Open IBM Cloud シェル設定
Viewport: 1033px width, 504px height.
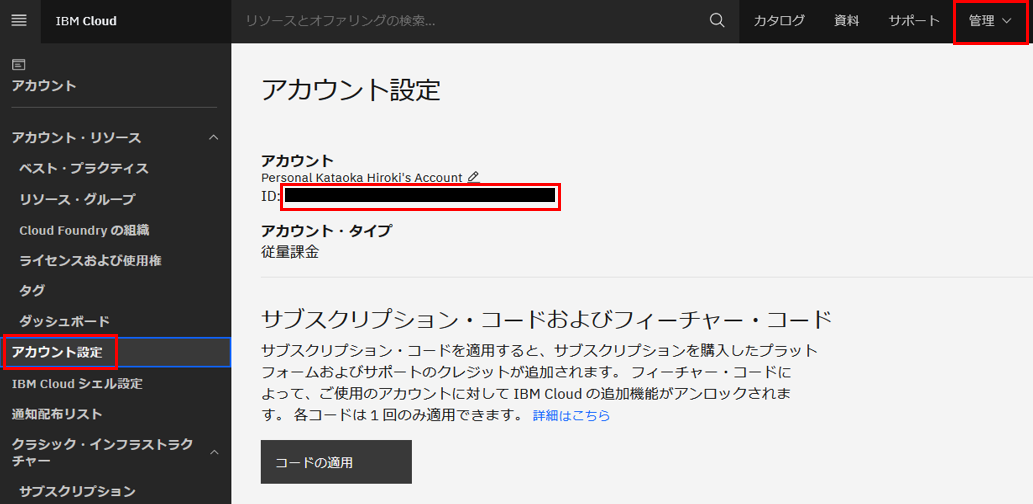(77, 383)
